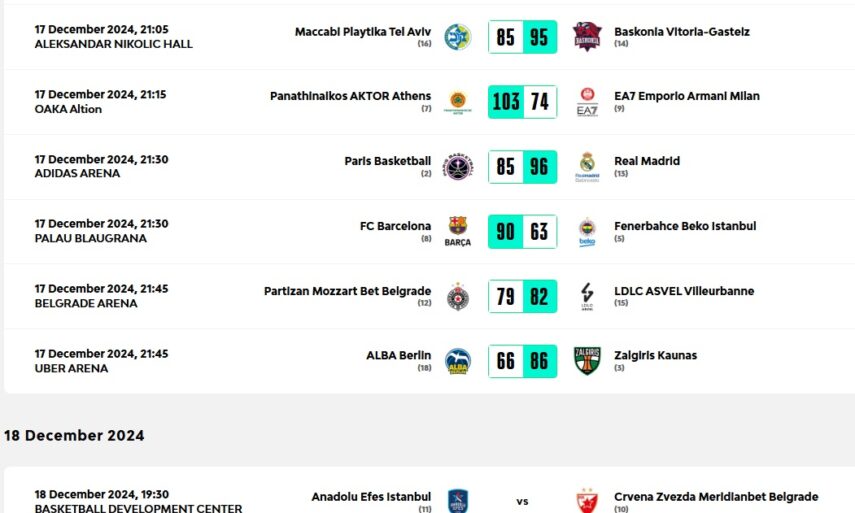
Task: Click the Real Madrid crest
Action: pos(587,167)
